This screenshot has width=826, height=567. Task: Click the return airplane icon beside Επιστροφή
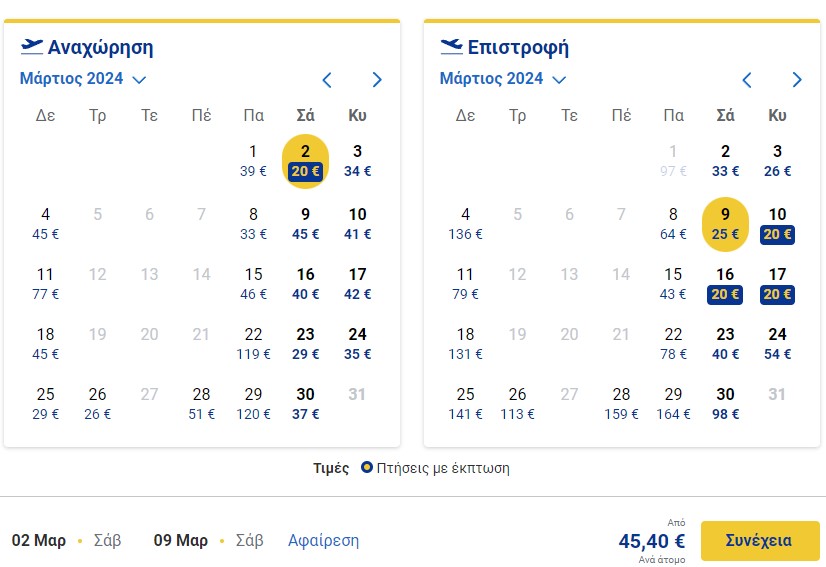click(451, 46)
